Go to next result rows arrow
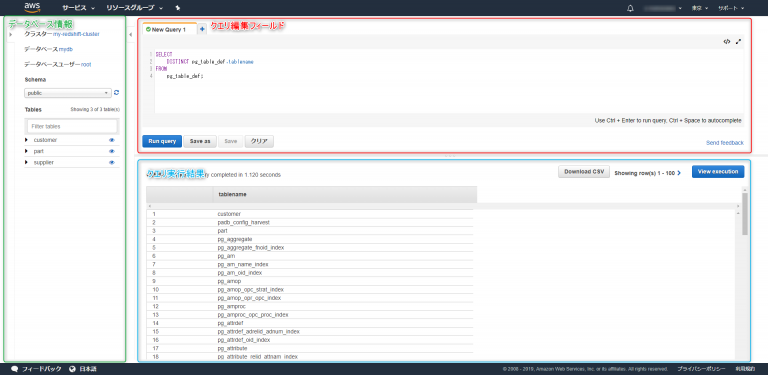768x375 pixels. click(x=679, y=173)
